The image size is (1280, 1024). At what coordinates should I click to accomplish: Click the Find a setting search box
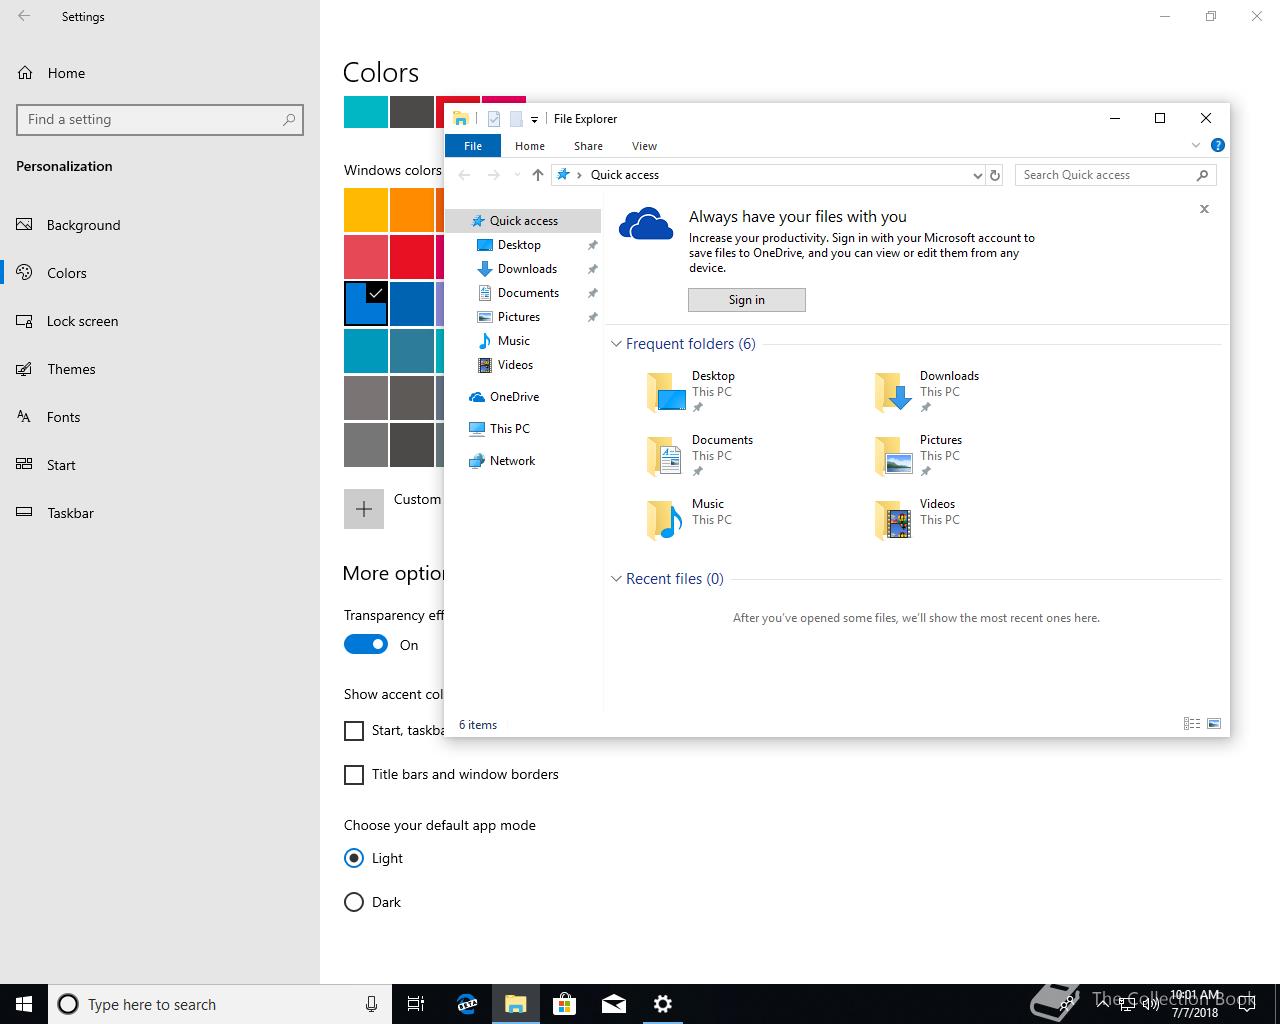pyautogui.click(x=160, y=119)
